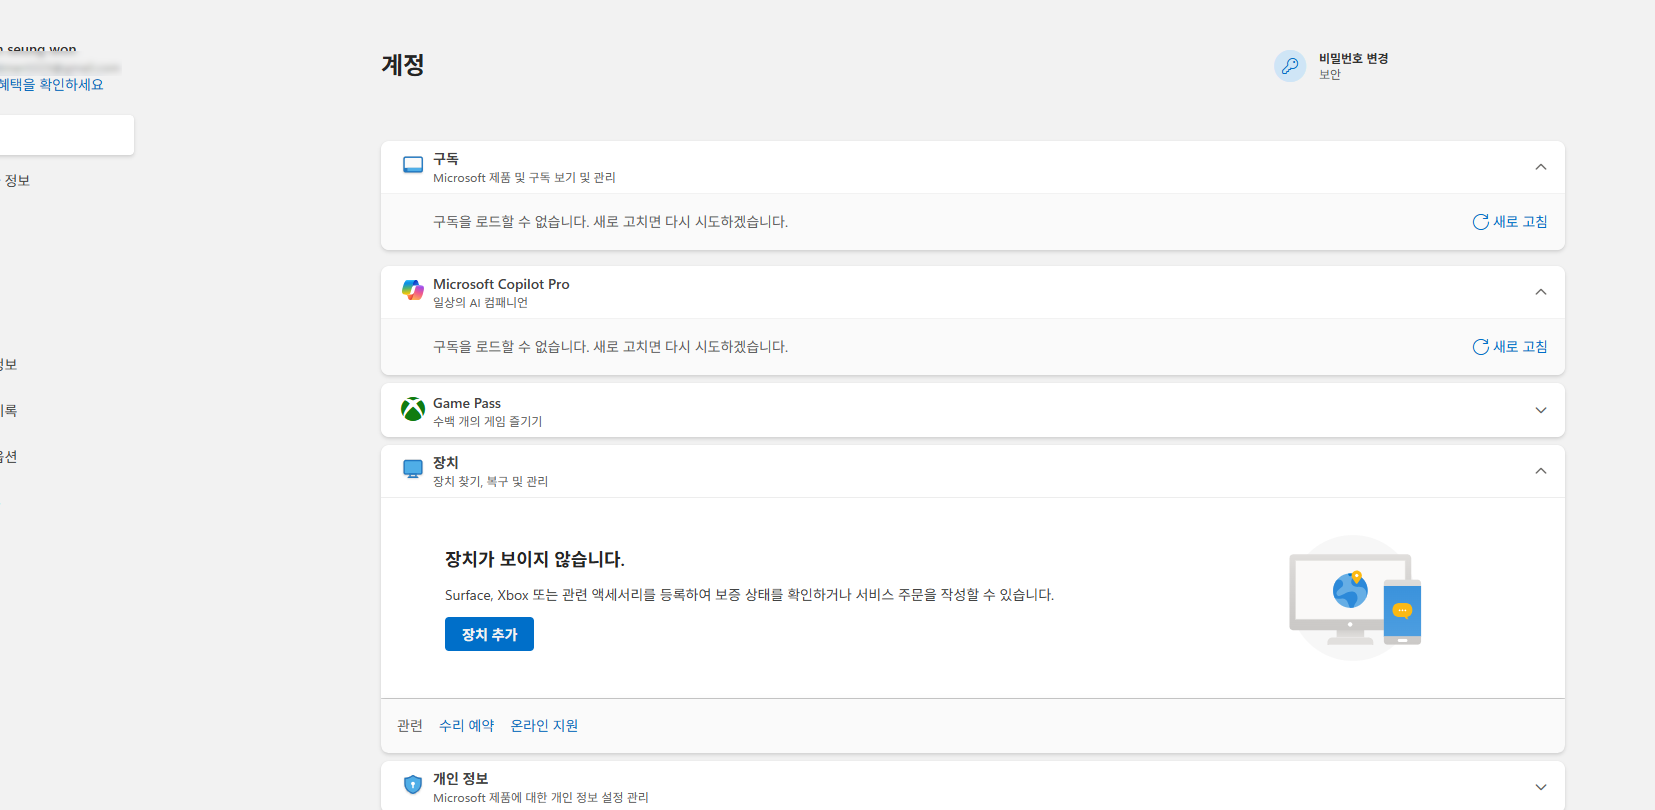Click the blue 장치 추가 button
This screenshot has width=1655, height=810.
(489, 634)
